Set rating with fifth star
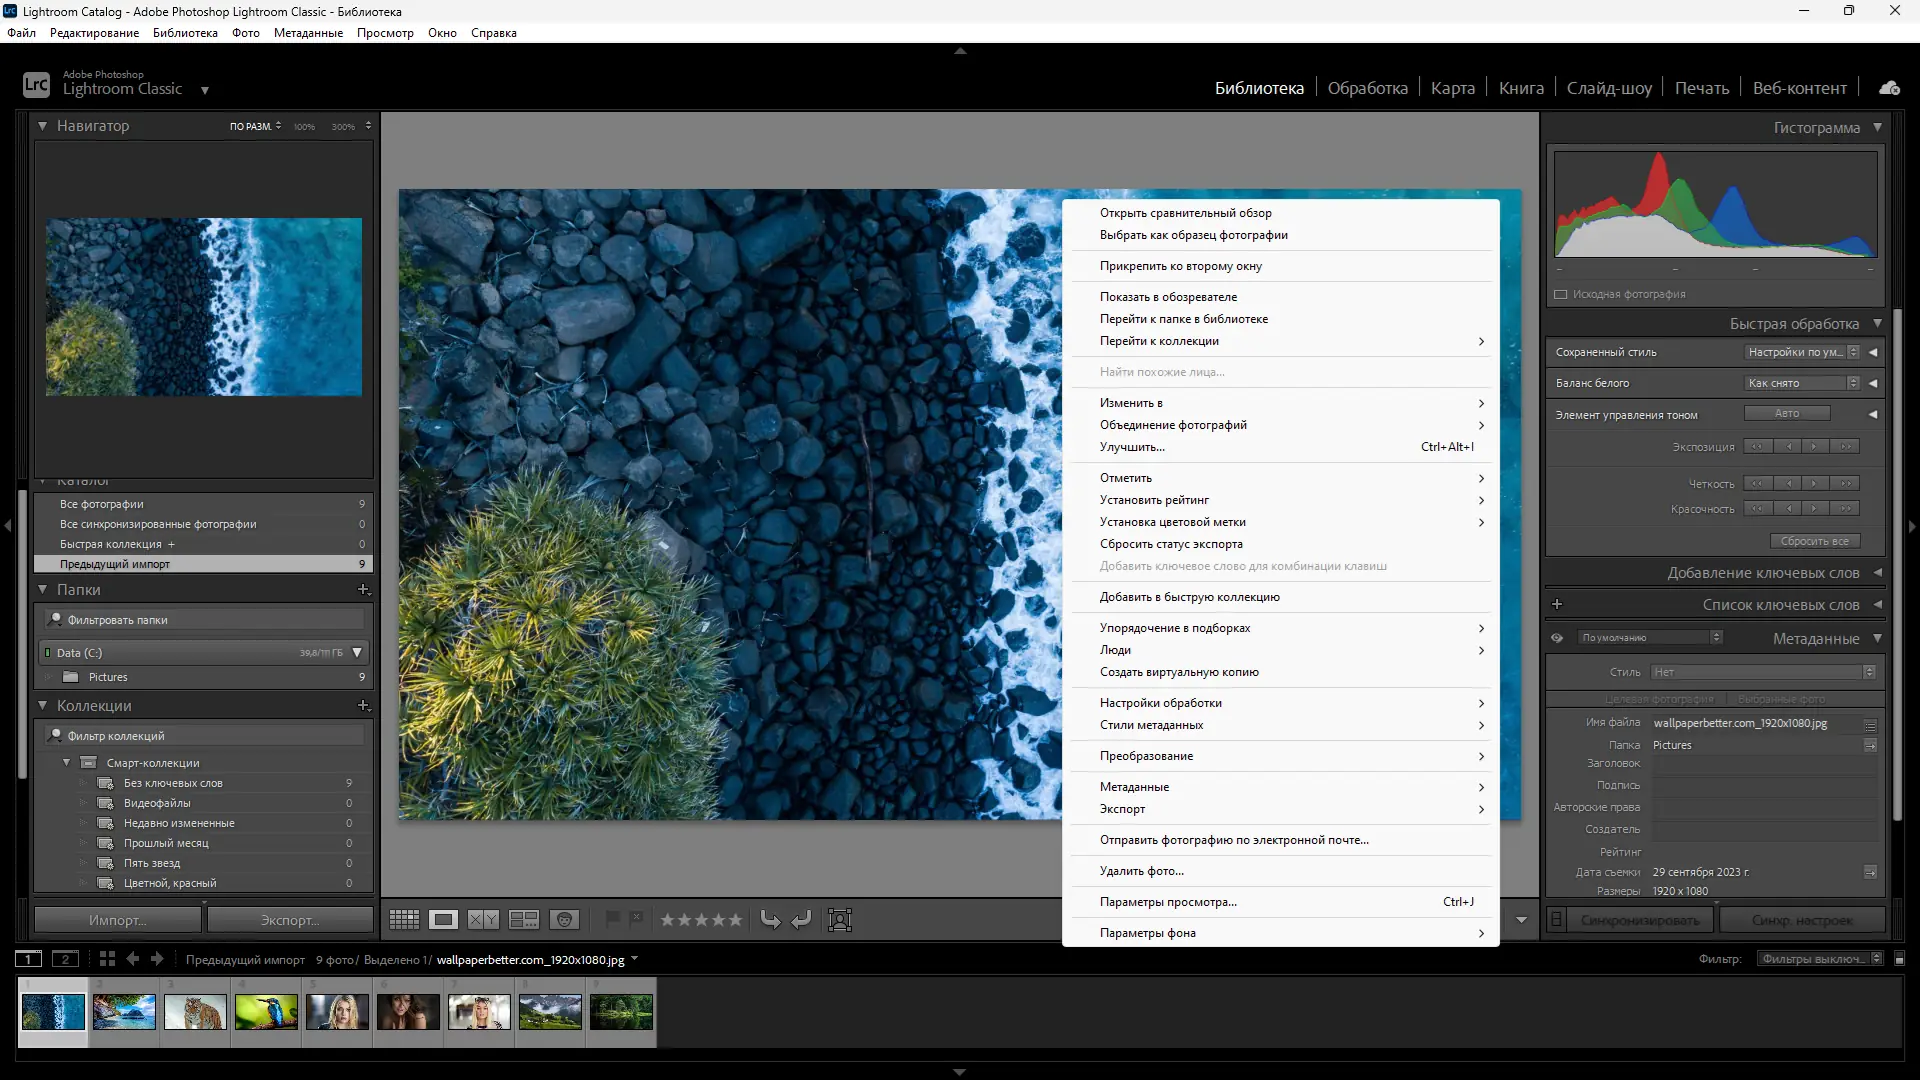The width and height of the screenshot is (1920, 1080). pyautogui.click(x=735, y=920)
